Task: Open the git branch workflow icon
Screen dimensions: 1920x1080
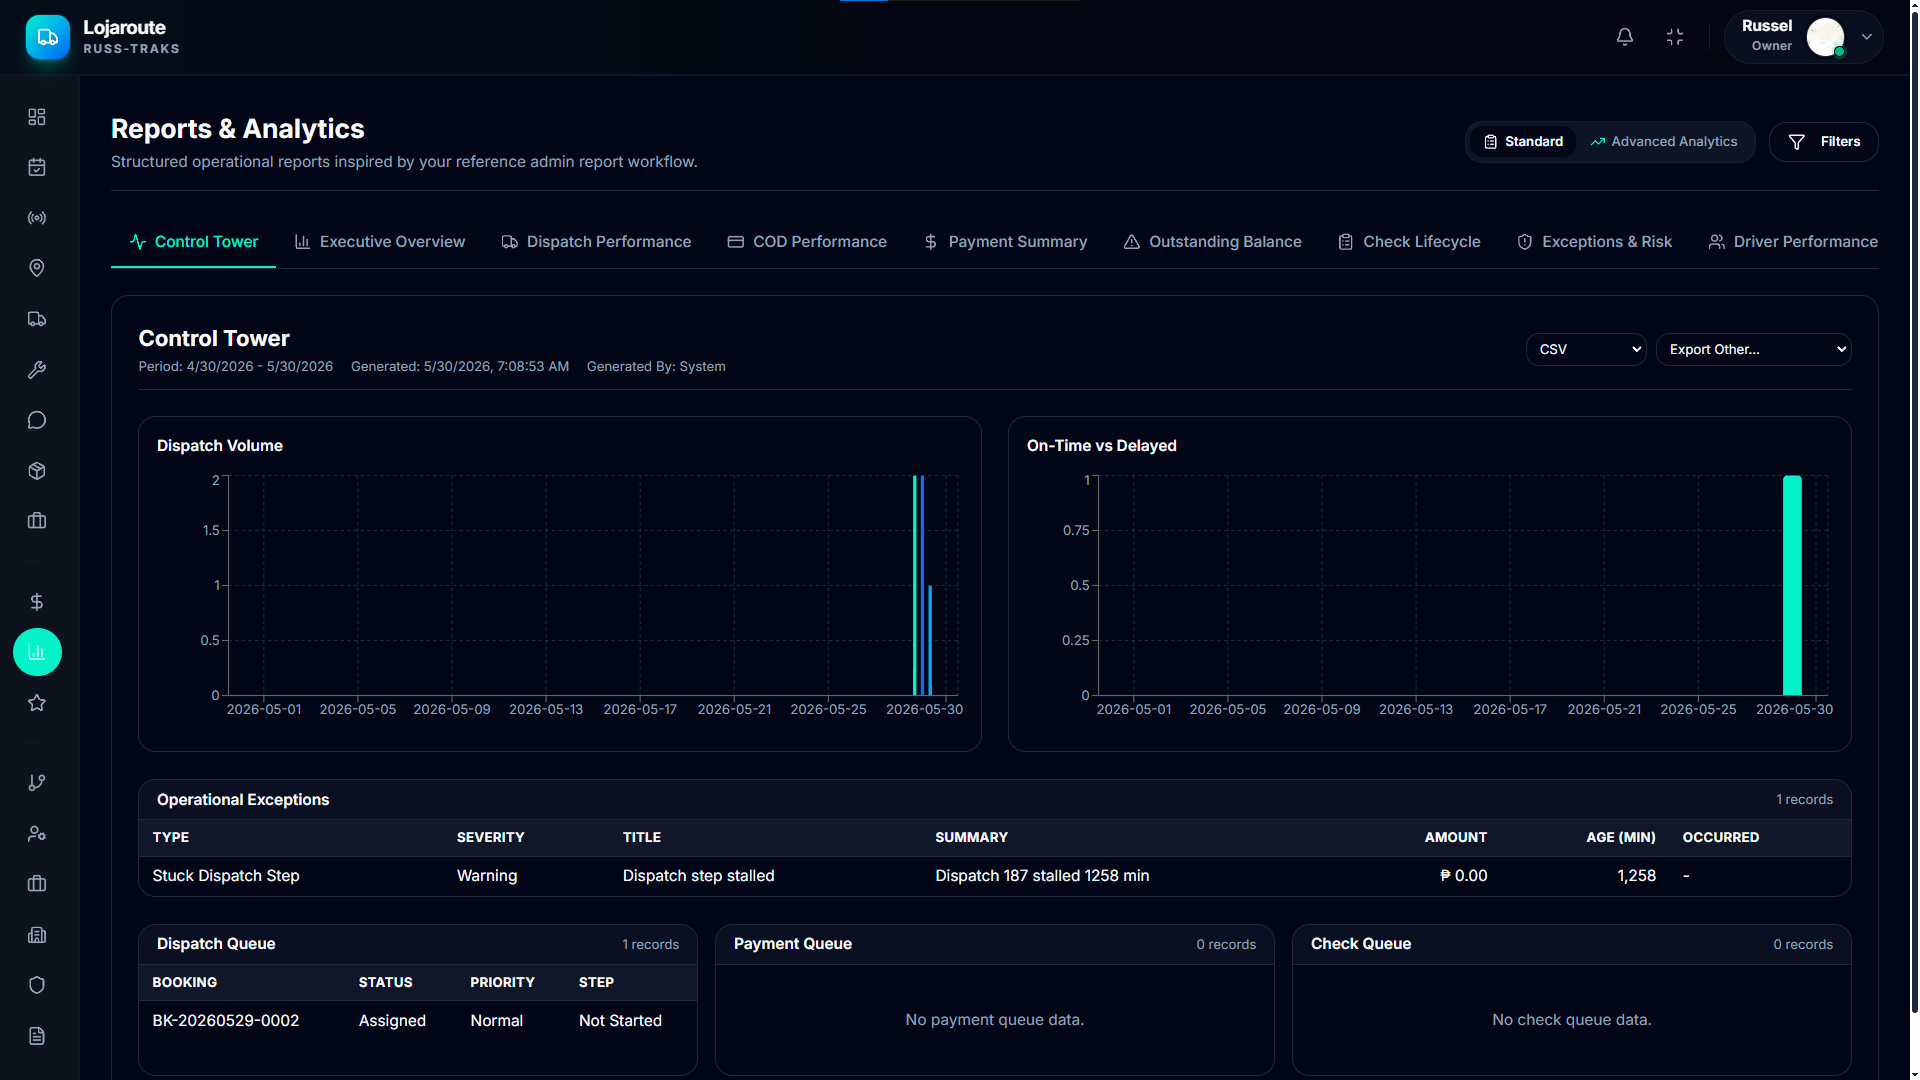Action: 37,783
